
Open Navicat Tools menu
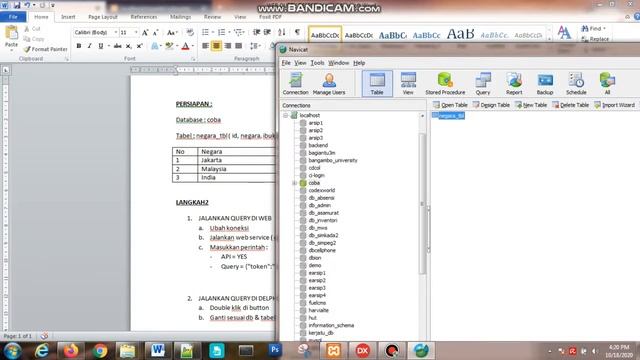pos(317,63)
